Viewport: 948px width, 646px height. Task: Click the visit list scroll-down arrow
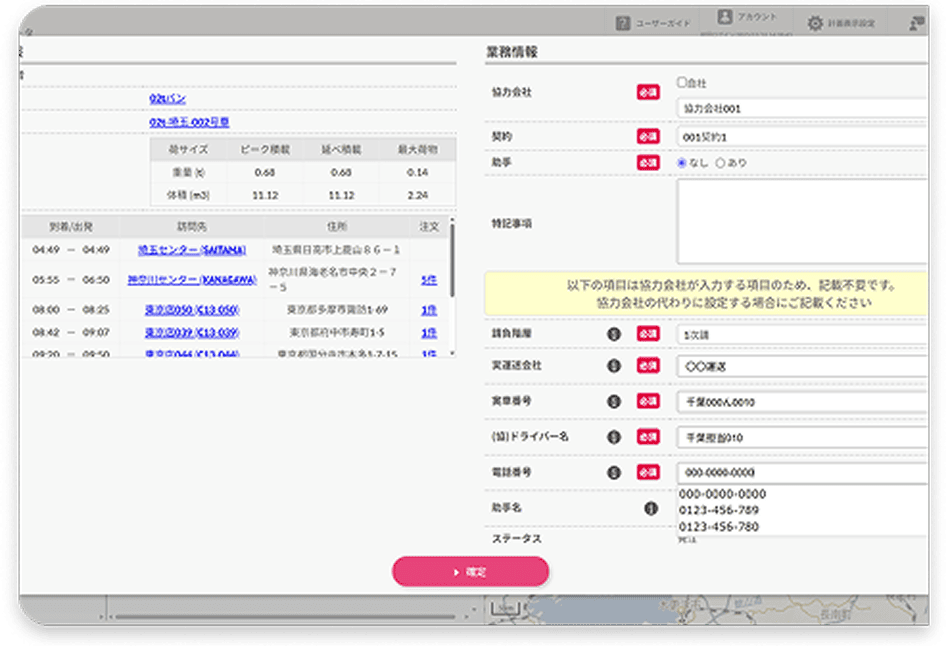(x=452, y=353)
